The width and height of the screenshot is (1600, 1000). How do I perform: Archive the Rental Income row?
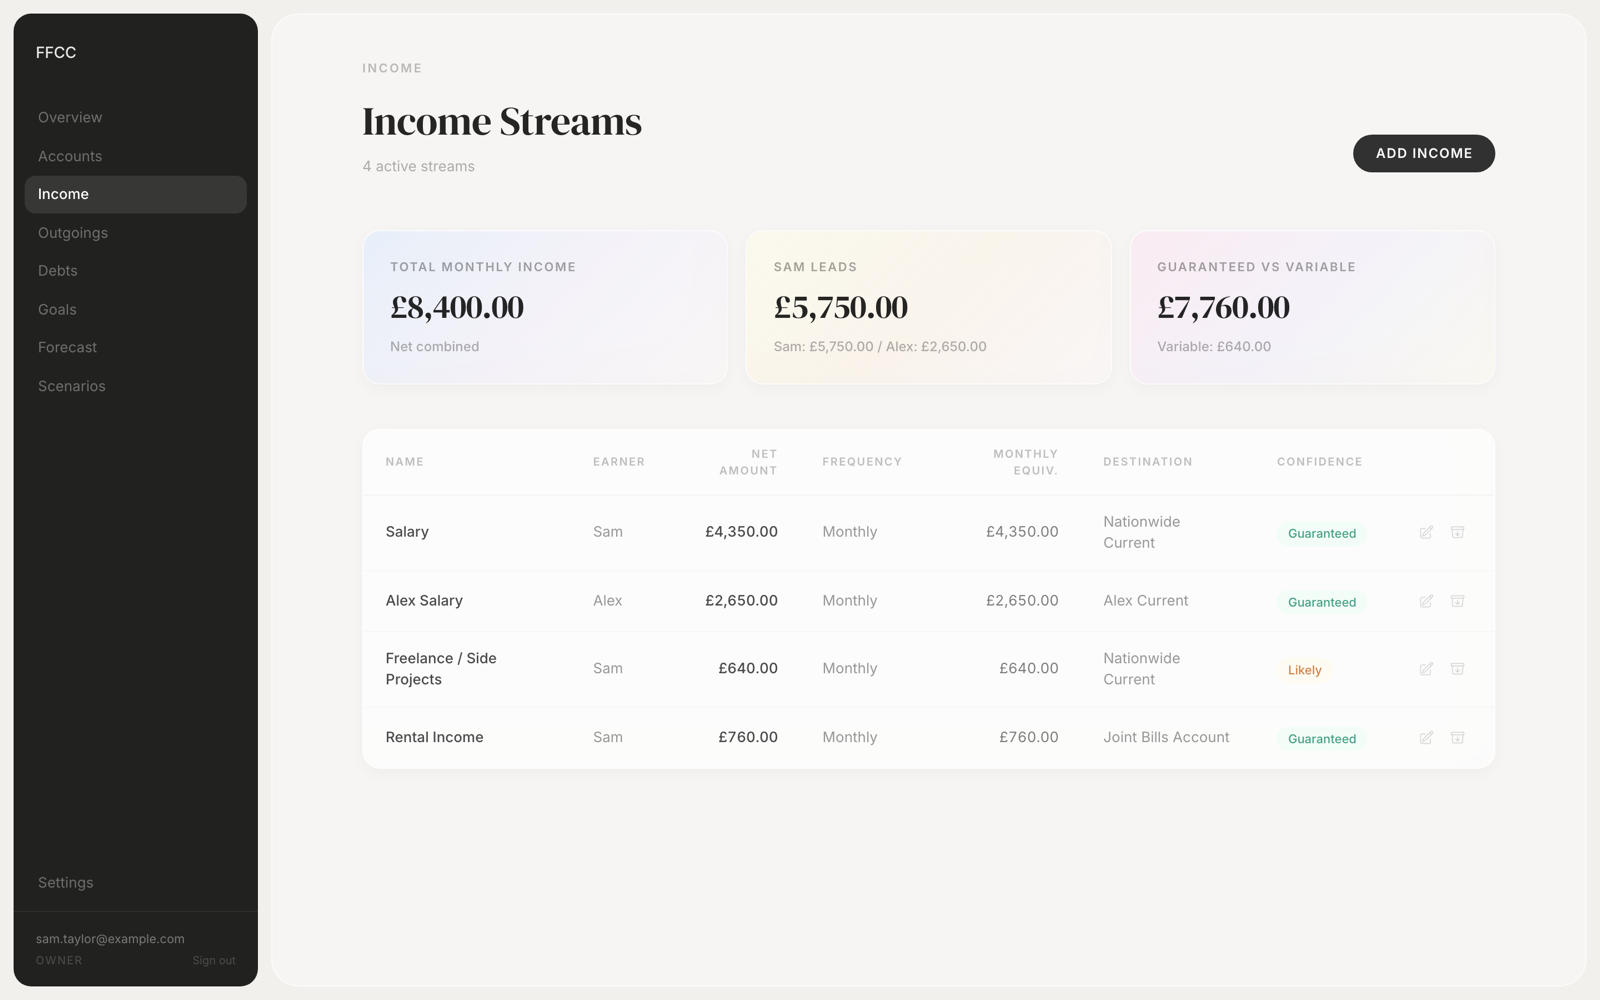[x=1457, y=738]
